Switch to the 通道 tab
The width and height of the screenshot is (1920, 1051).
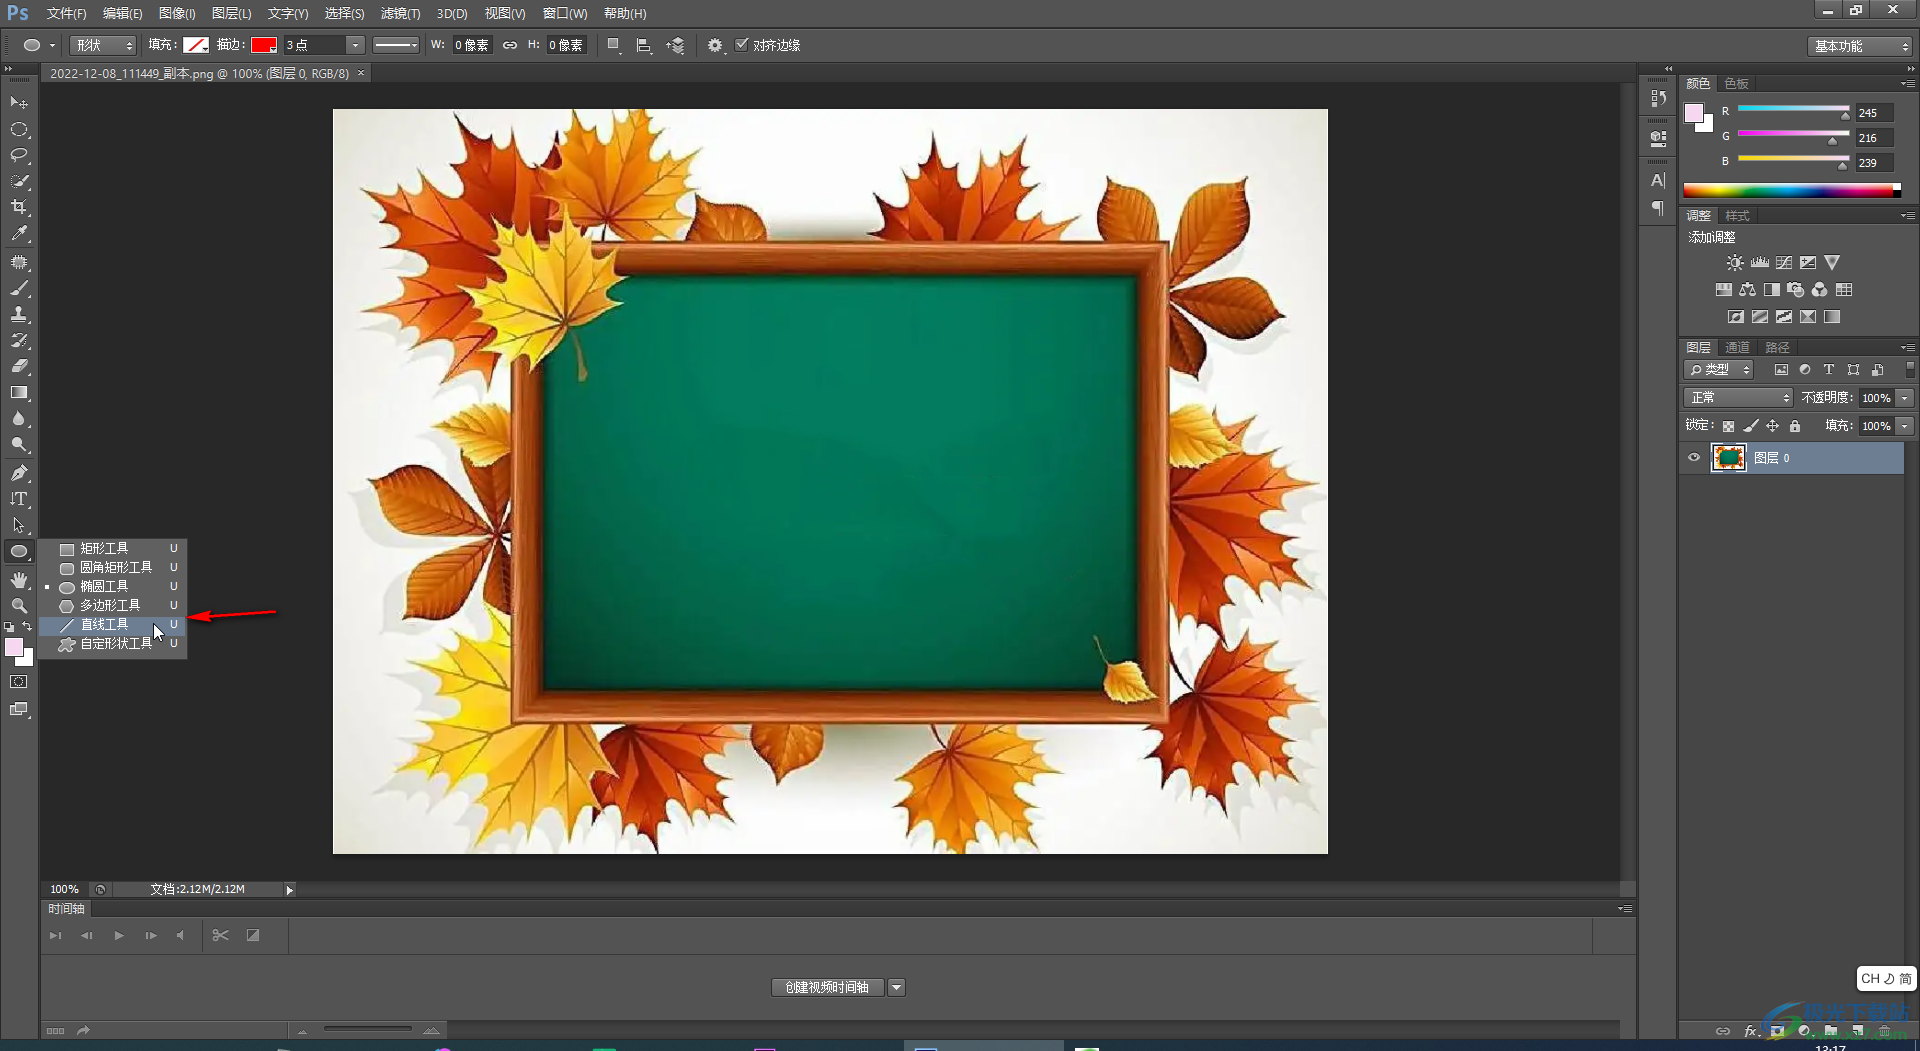pos(1737,347)
